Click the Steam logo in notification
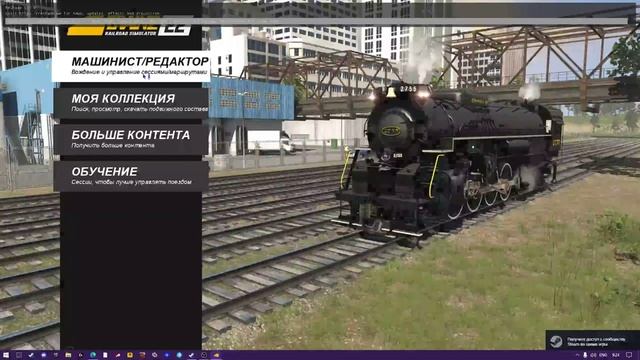This screenshot has height=360, width=640. (556, 341)
